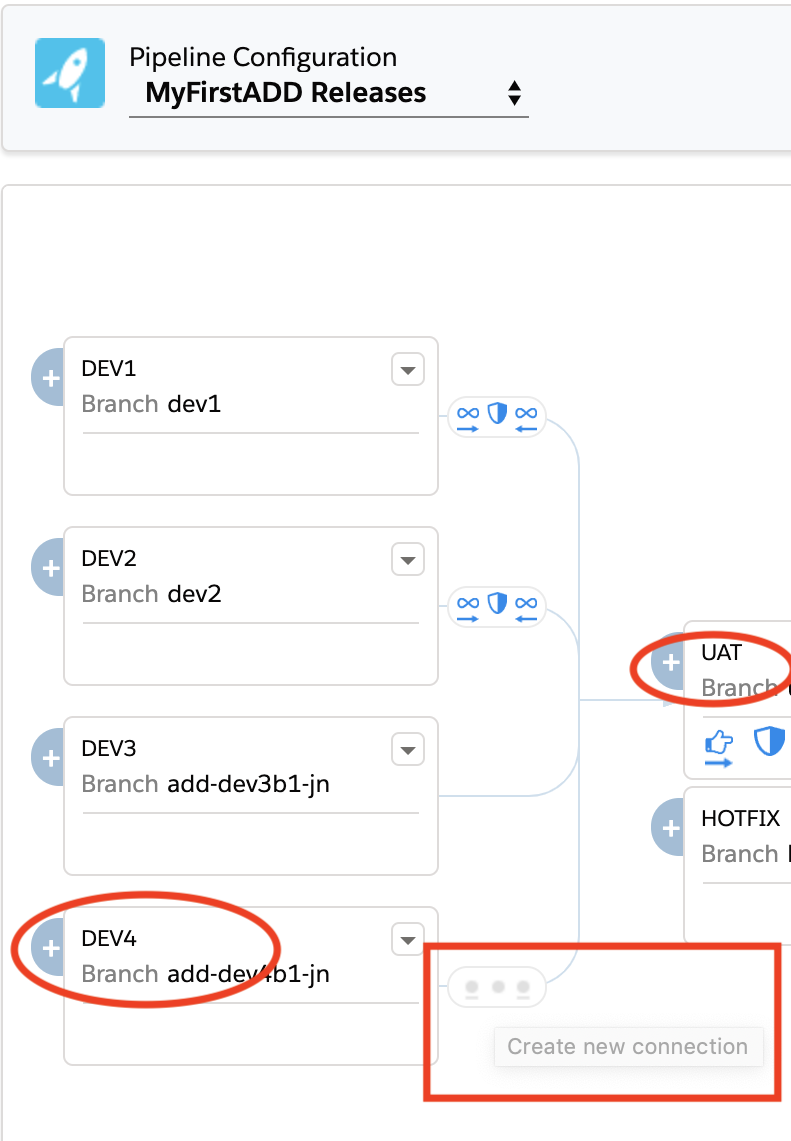
Task: Click the shield icon between DEV2 and UAT
Action: click(x=497, y=606)
